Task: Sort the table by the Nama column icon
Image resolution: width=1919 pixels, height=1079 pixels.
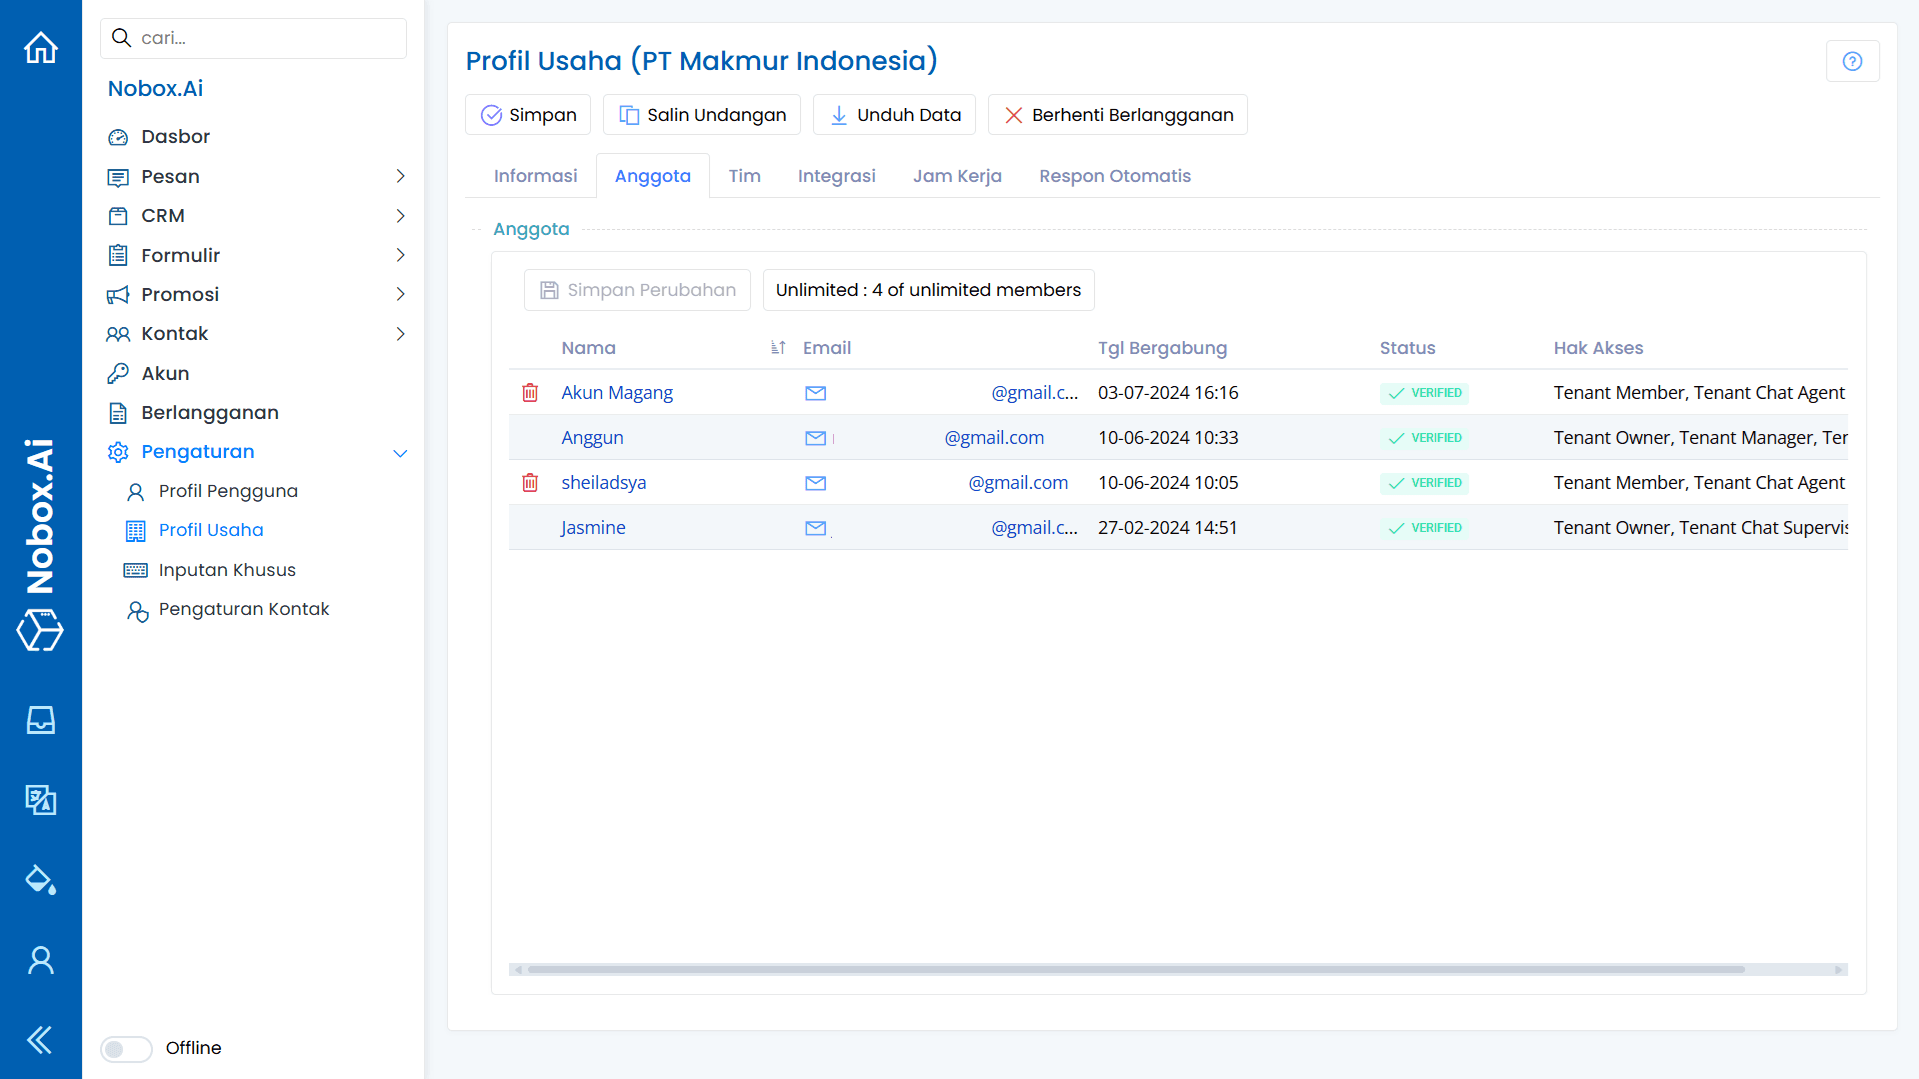Action: point(778,347)
